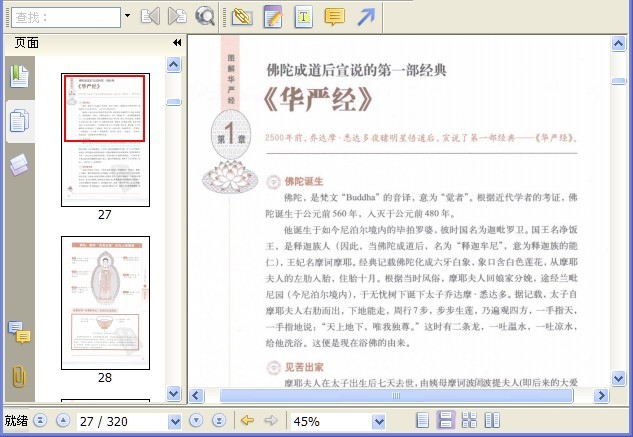Viewport: 633px width, 437px height.
Task: Click the 佛陀成道后宣说的第一部经典 heading
Action: (x=356, y=70)
